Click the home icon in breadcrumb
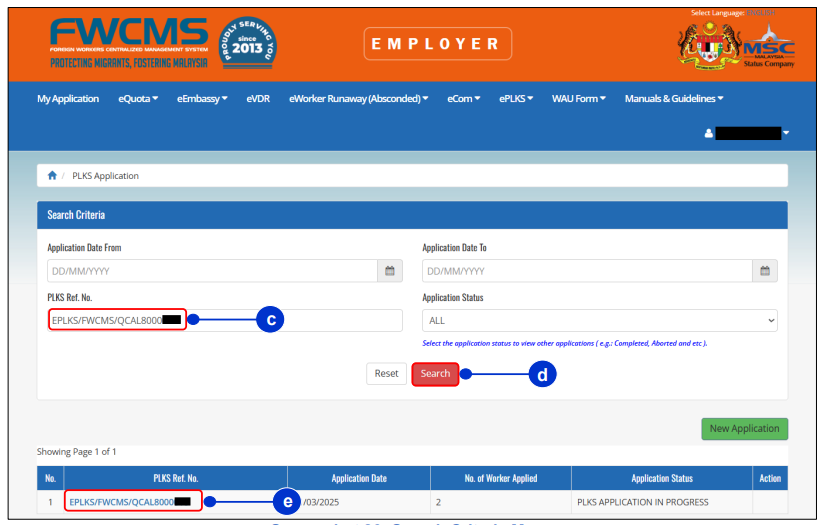The image size is (821, 525). click(x=52, y=175)
